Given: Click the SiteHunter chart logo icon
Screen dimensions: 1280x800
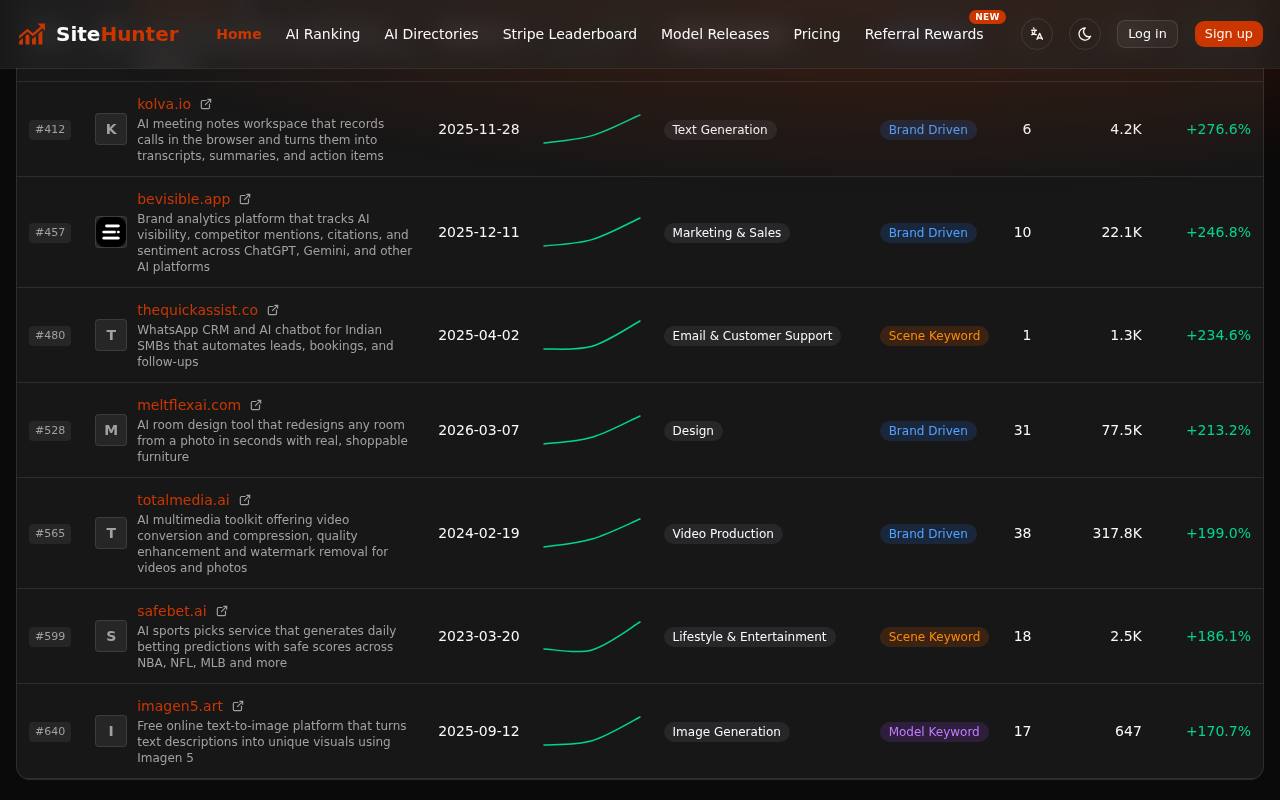Looking at the screenshot, I should pyautogui.click(x=32, y=34).
